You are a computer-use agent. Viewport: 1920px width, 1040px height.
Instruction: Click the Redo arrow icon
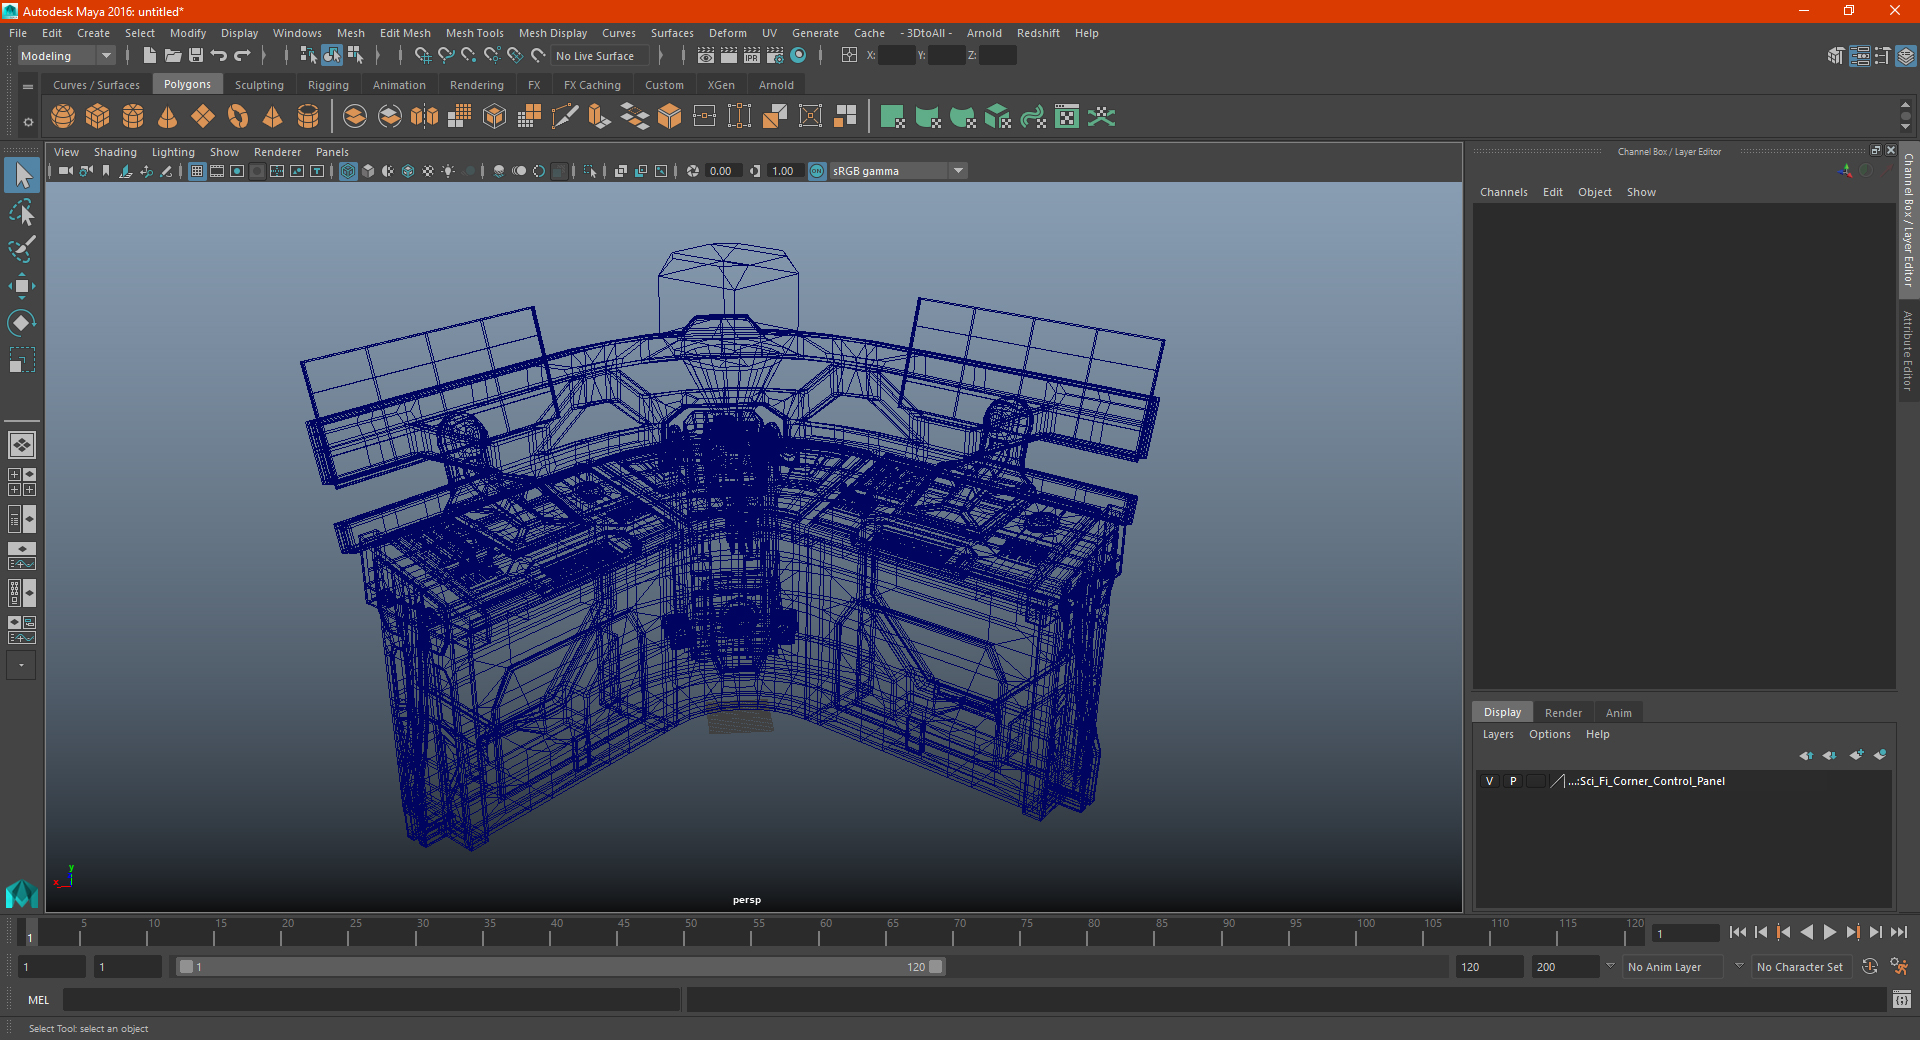(x=242, y=56)
